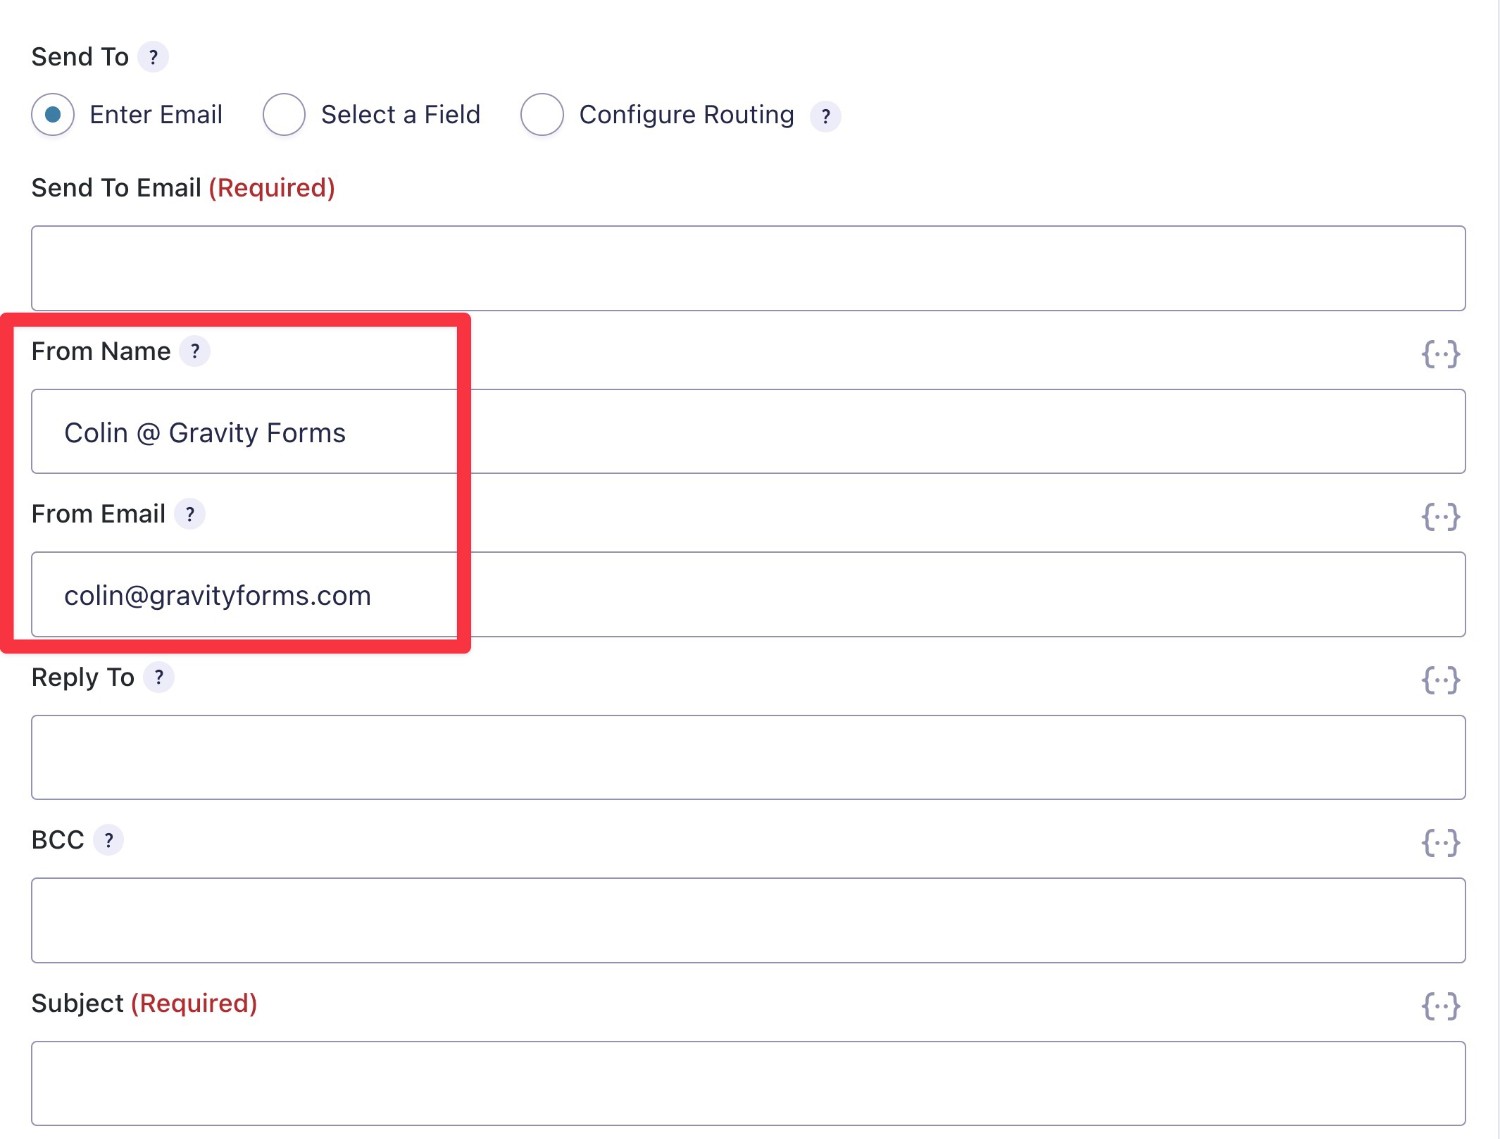Image resolution: width=1500 pixels, height=1139 pixels.
Task: Open the Send To help tooltip icon
Action: pyautogui.click(x=153, y=57)
